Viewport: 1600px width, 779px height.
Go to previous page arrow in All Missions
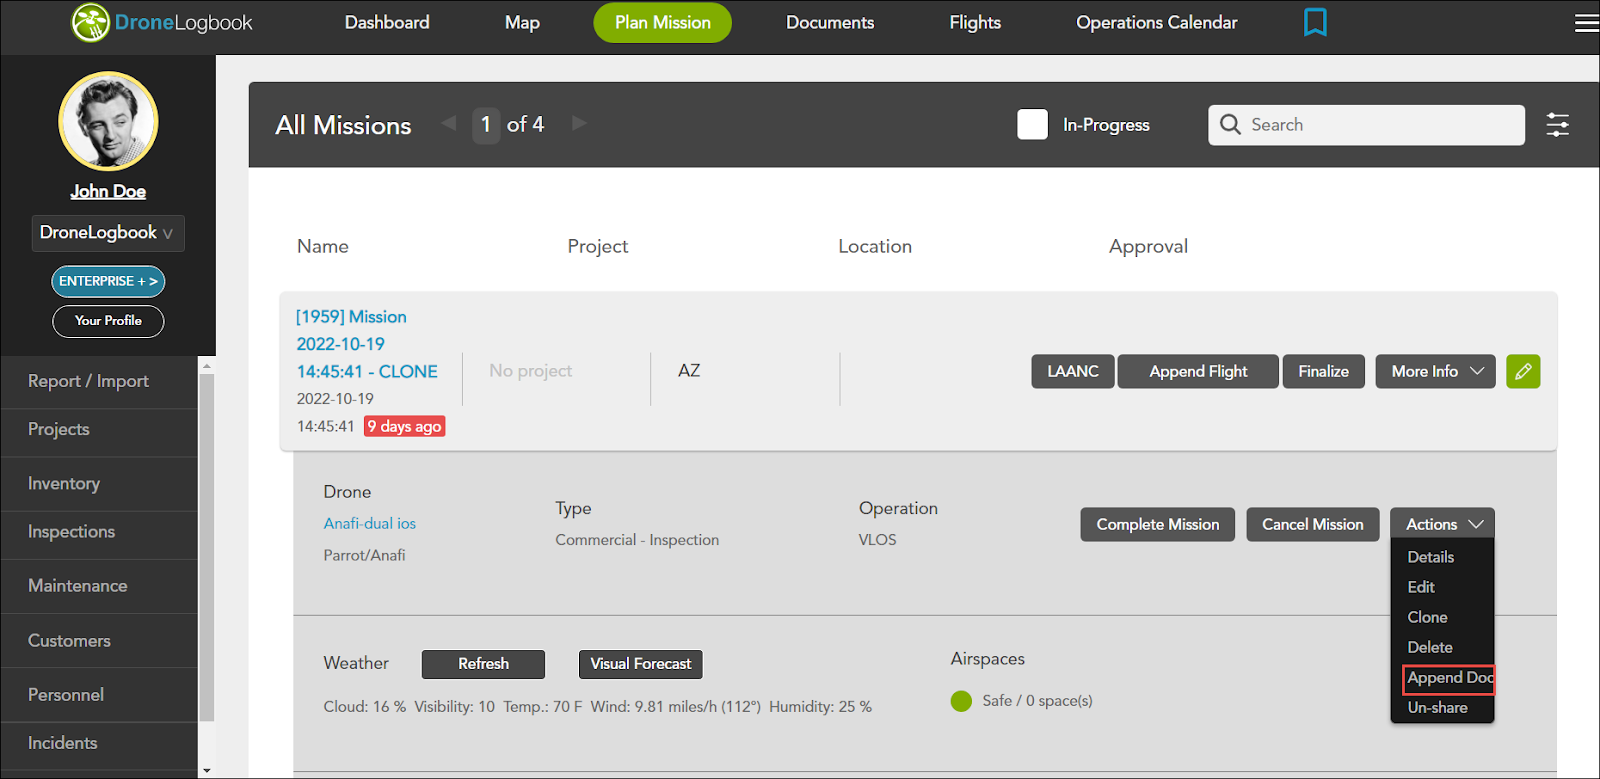449,123
